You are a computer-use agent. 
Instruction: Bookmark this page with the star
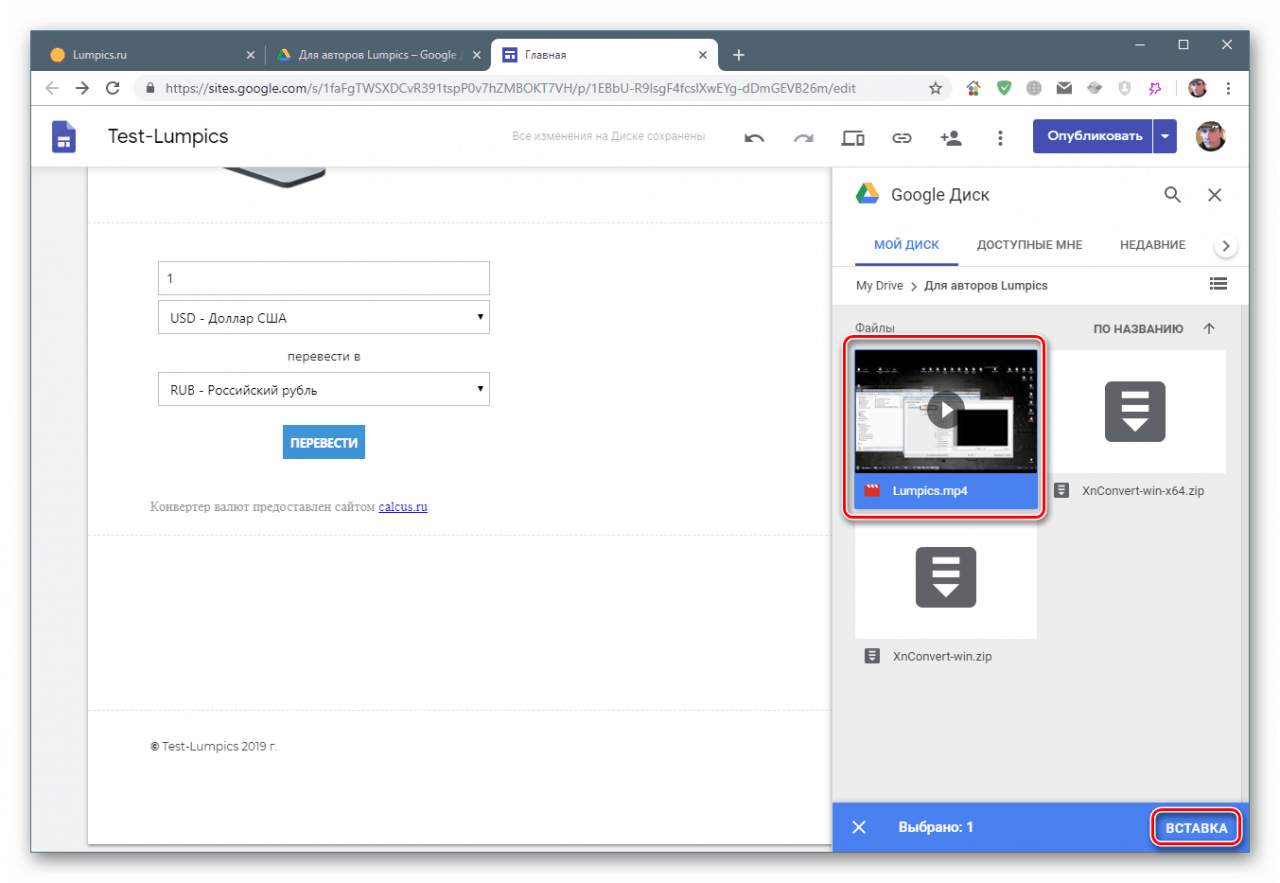[x=936, y=88]
